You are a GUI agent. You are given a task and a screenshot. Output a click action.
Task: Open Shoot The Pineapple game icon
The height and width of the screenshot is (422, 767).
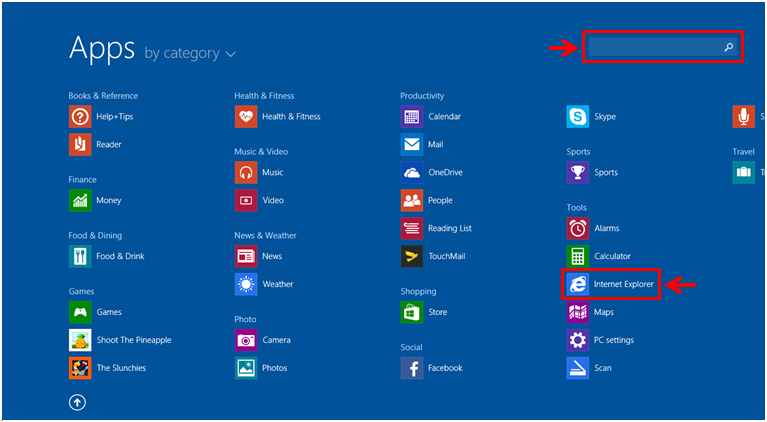pyautogui.click(x=80, y=340)
